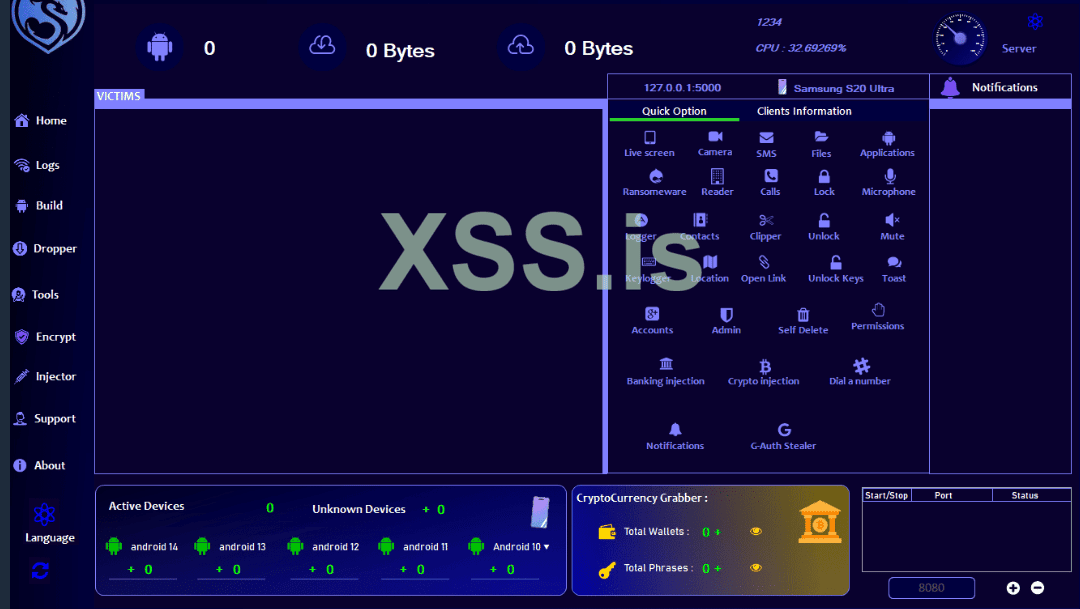Click the Permissions hand icon
The image size is (1080, 609).
coord(878,311)
